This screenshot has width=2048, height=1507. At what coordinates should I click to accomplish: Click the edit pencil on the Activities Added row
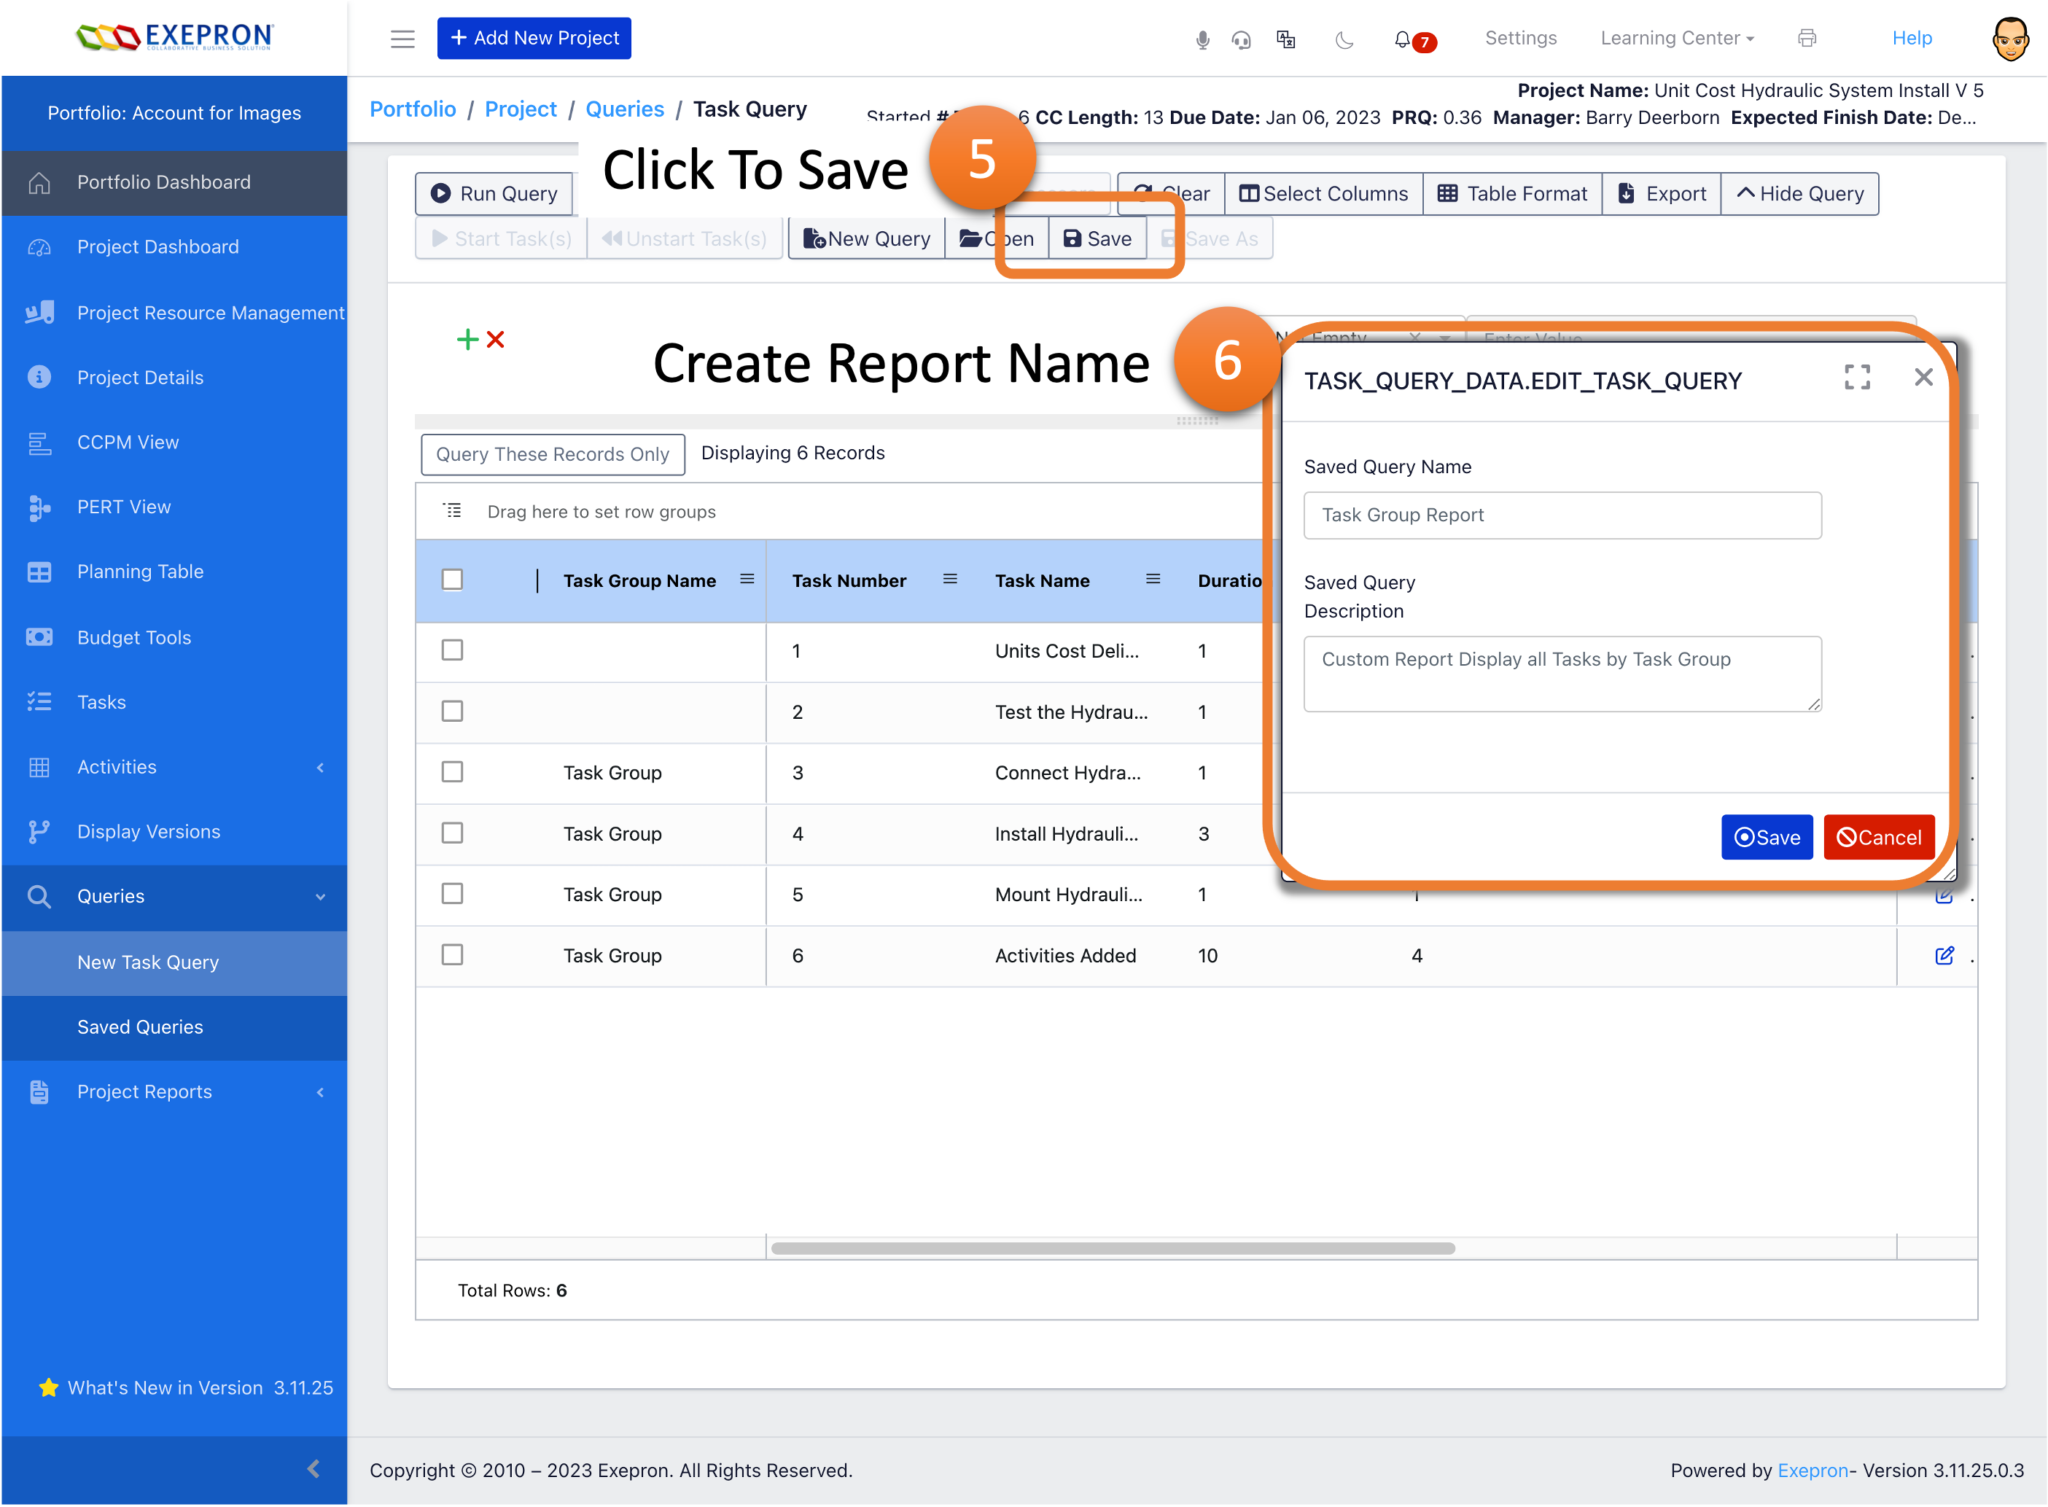[1944, 955]
